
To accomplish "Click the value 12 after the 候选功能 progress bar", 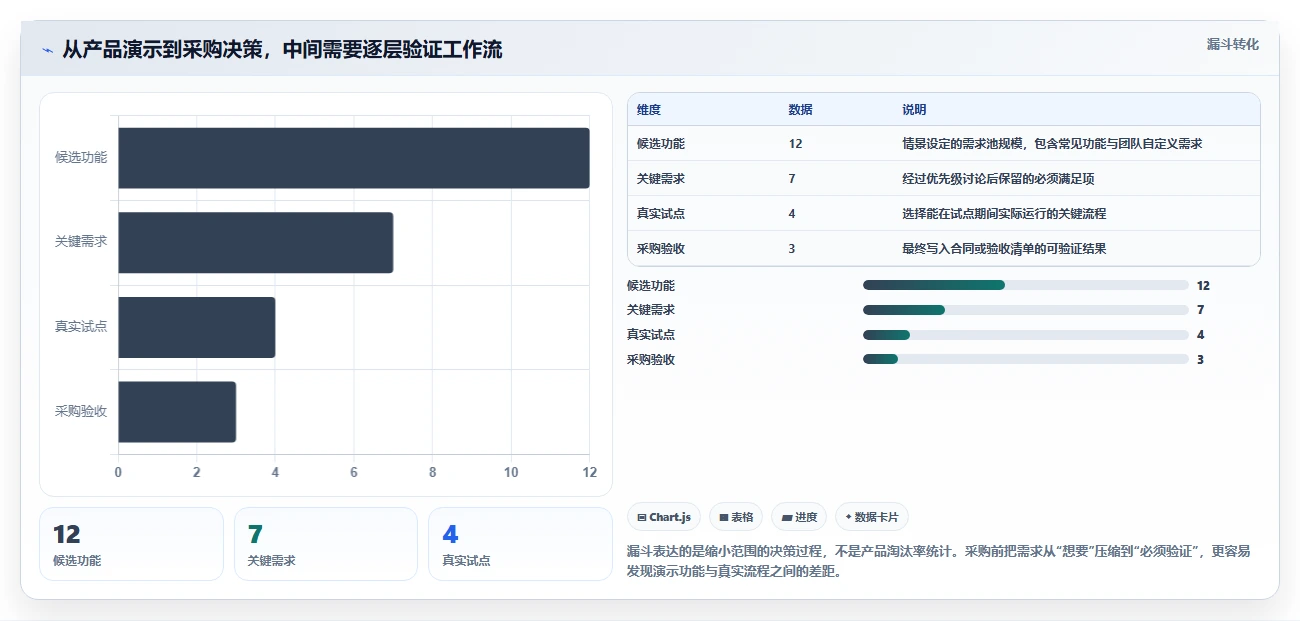I will pos(1203,286).
